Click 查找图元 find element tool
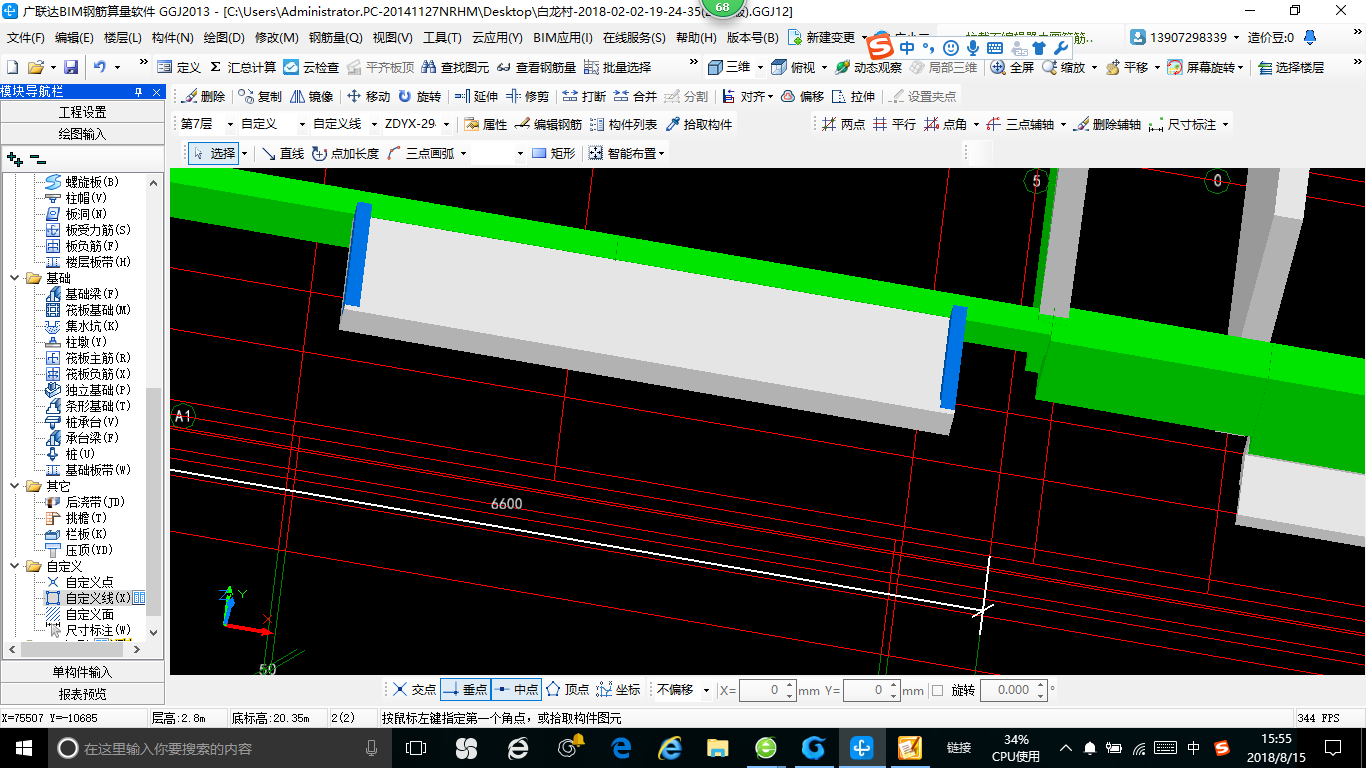Image resolution: width=1366 pixels, height=768 pixels. [455, 67]
